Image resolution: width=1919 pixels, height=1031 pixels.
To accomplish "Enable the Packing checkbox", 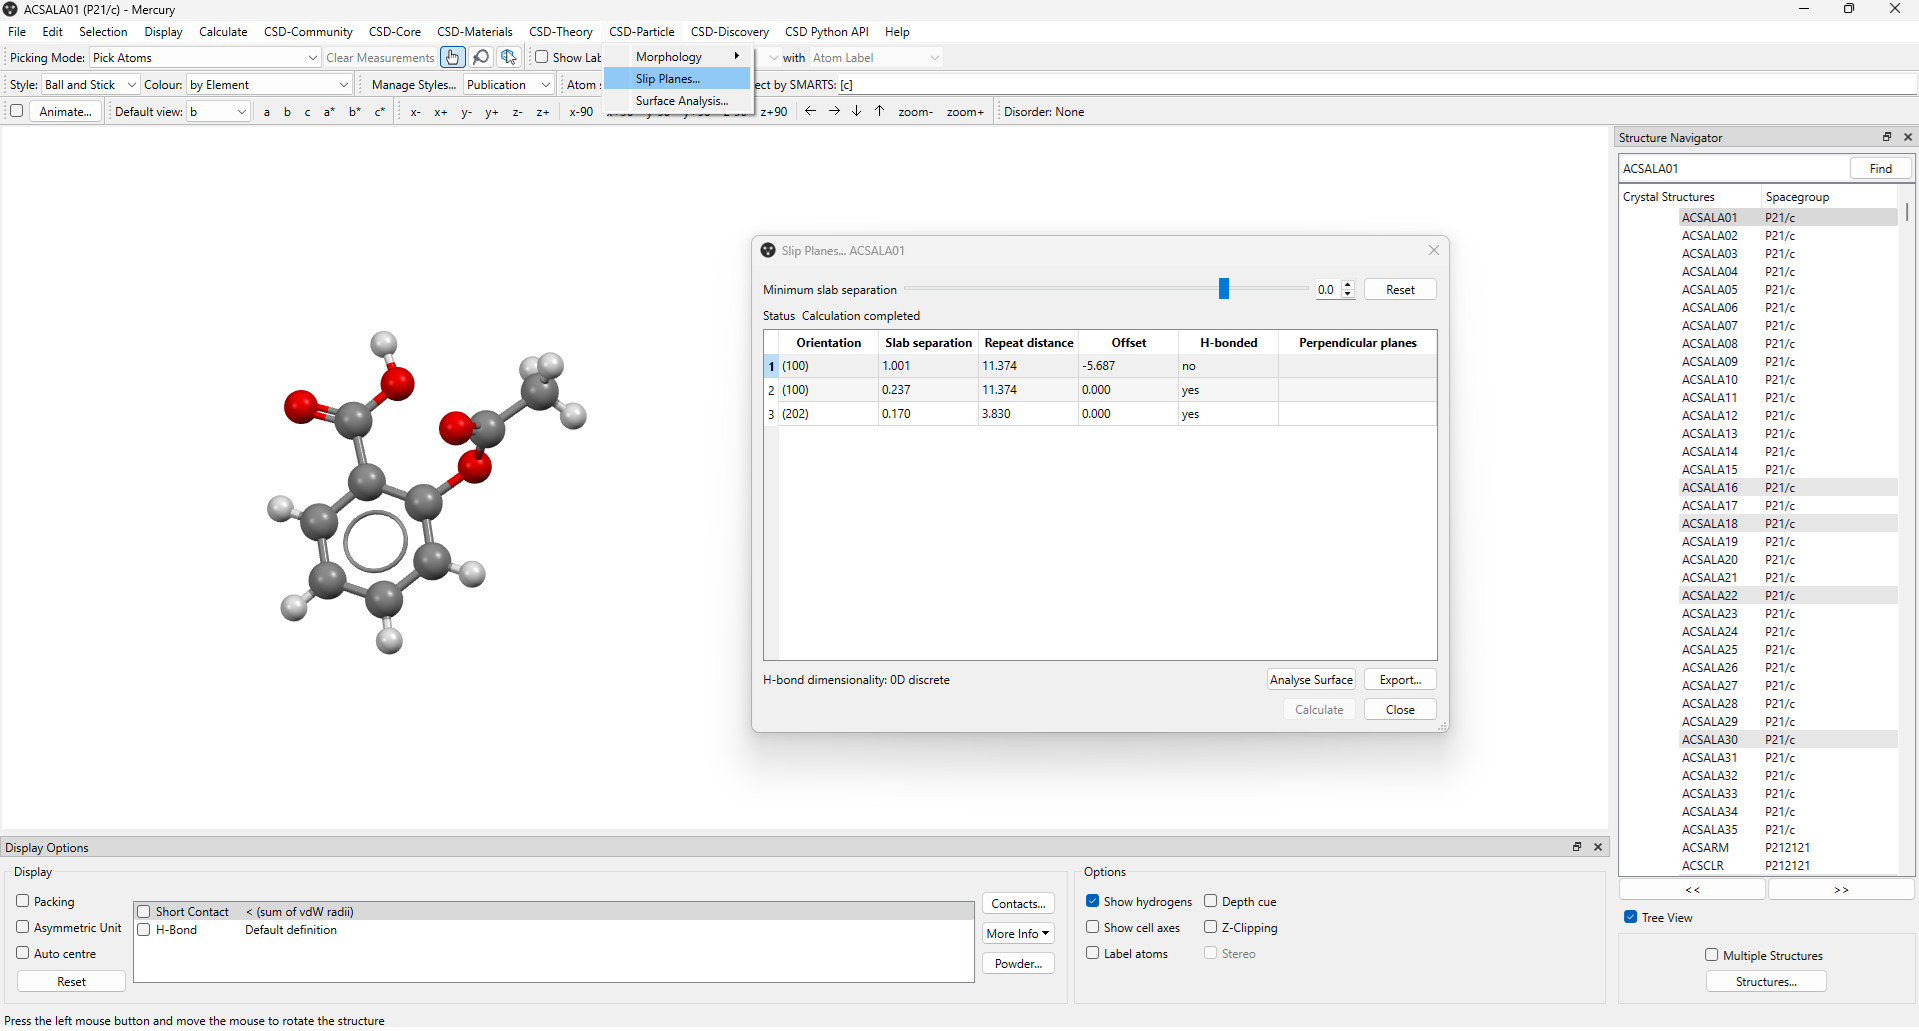I will pos(22,901).
